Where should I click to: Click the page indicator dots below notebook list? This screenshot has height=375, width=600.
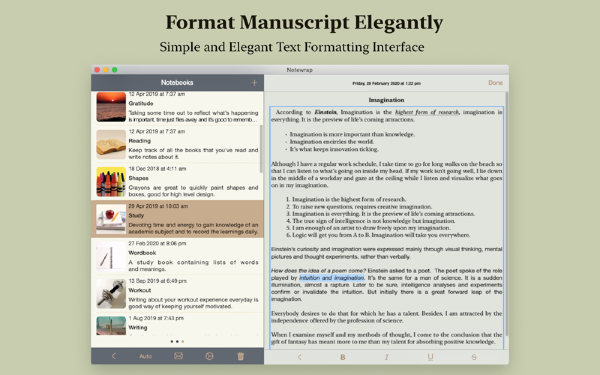pos(177,341)
